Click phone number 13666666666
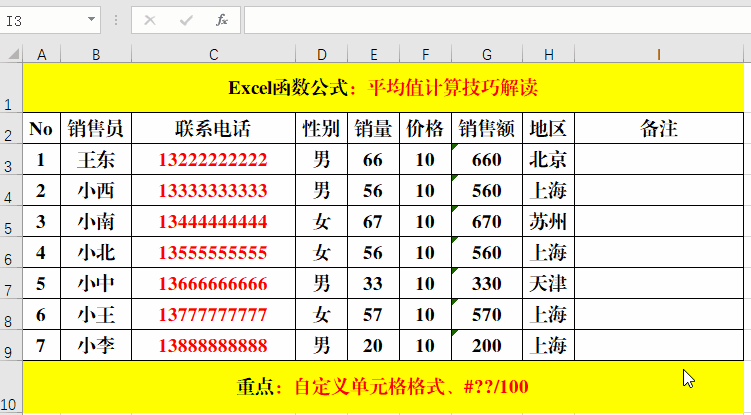The image size is (751, 415). click(x=214, y=283)
